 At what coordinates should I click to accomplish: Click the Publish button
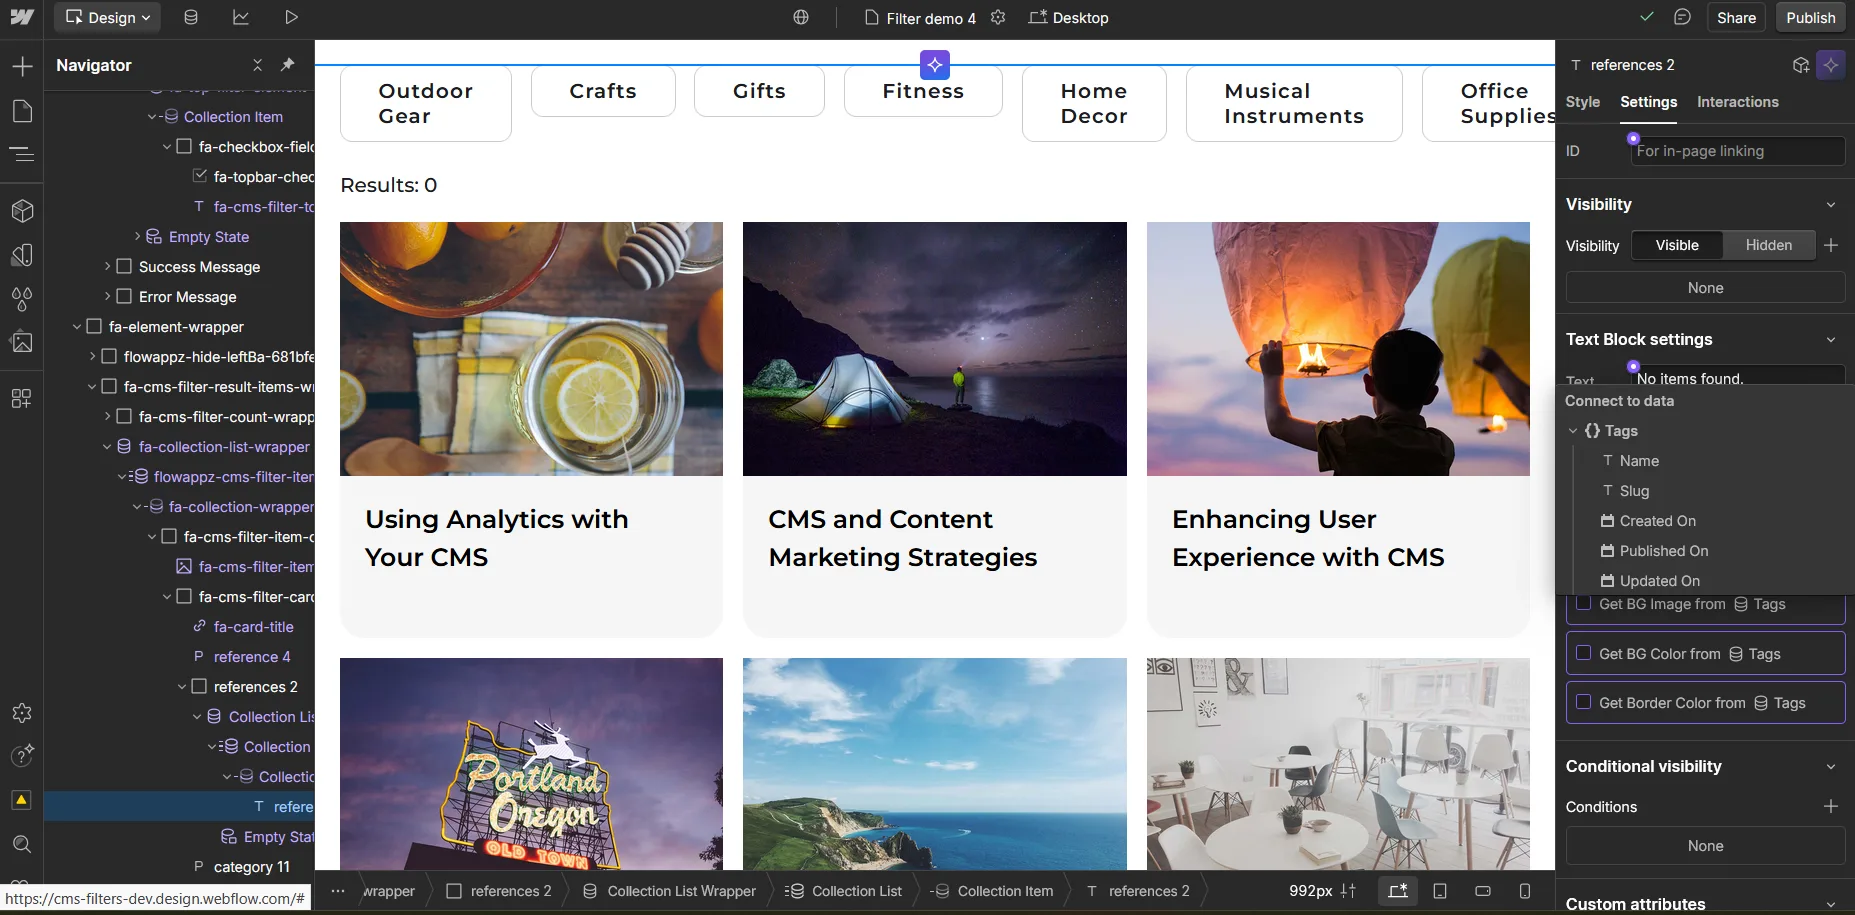[1810, 18]
